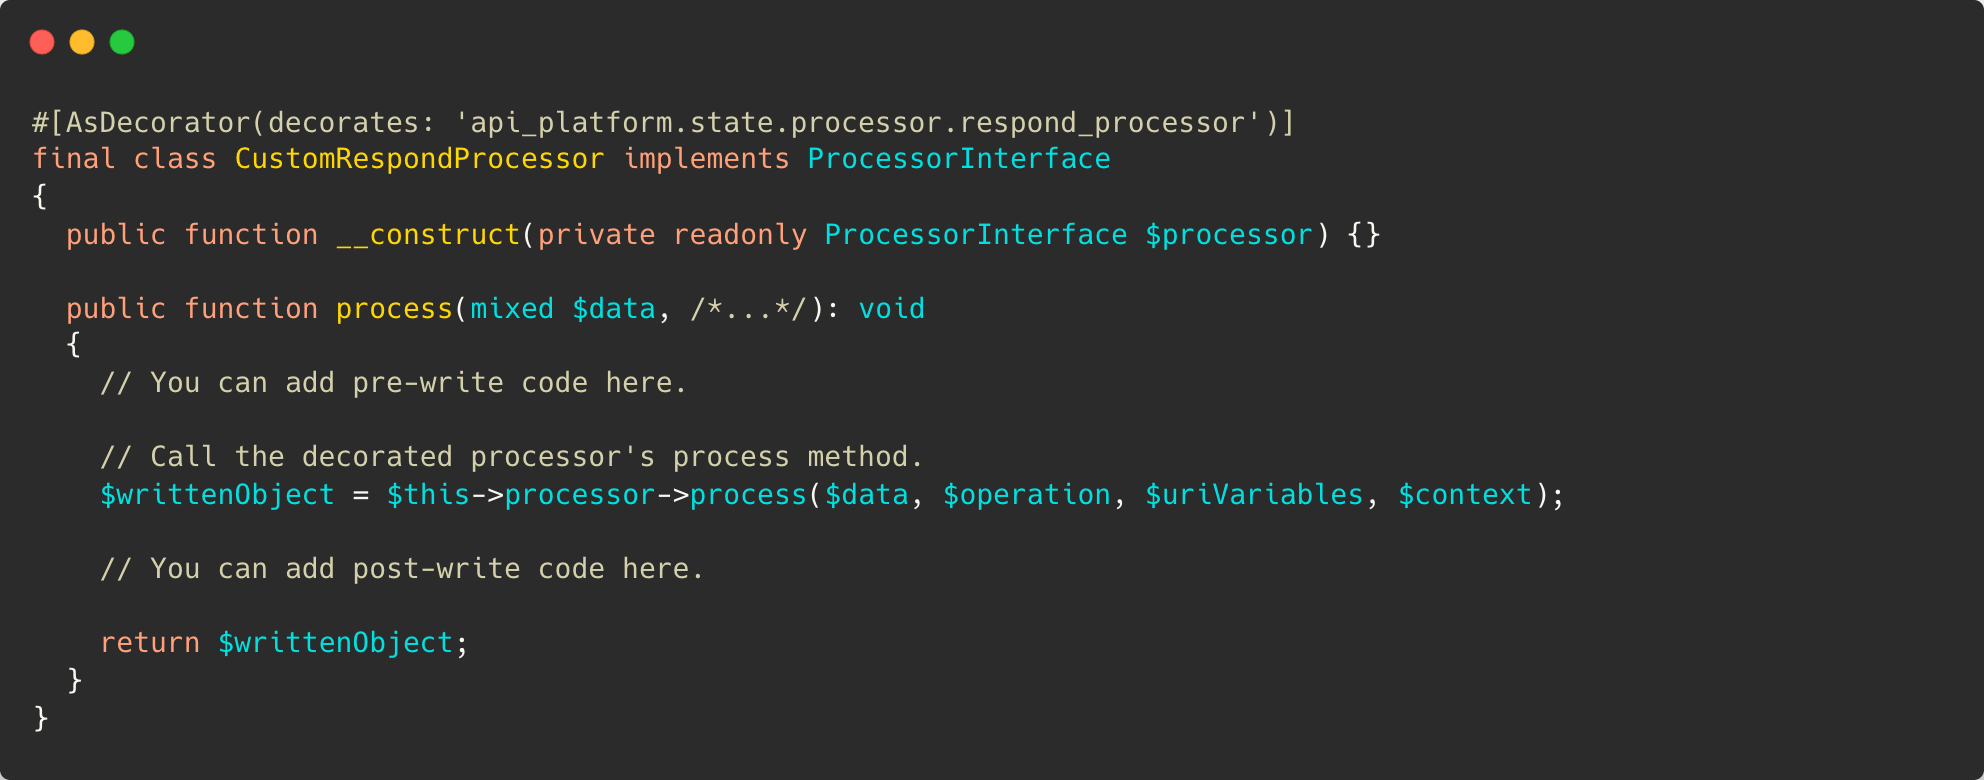Click the $writtenObject variable being assigned
This screenshot has height=780, width=1984.
point(217,495)
